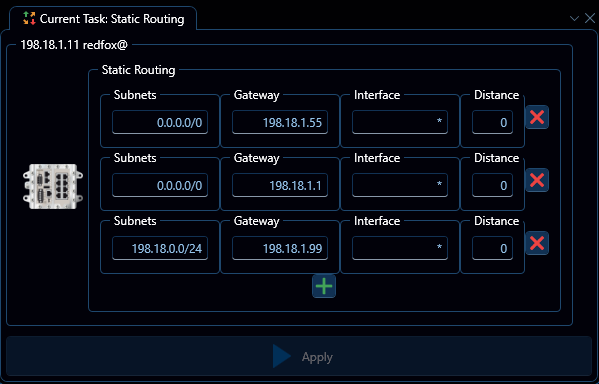The image size is (599, 384).
Task: Apply the static routing configuration
Action: point(299,356)
